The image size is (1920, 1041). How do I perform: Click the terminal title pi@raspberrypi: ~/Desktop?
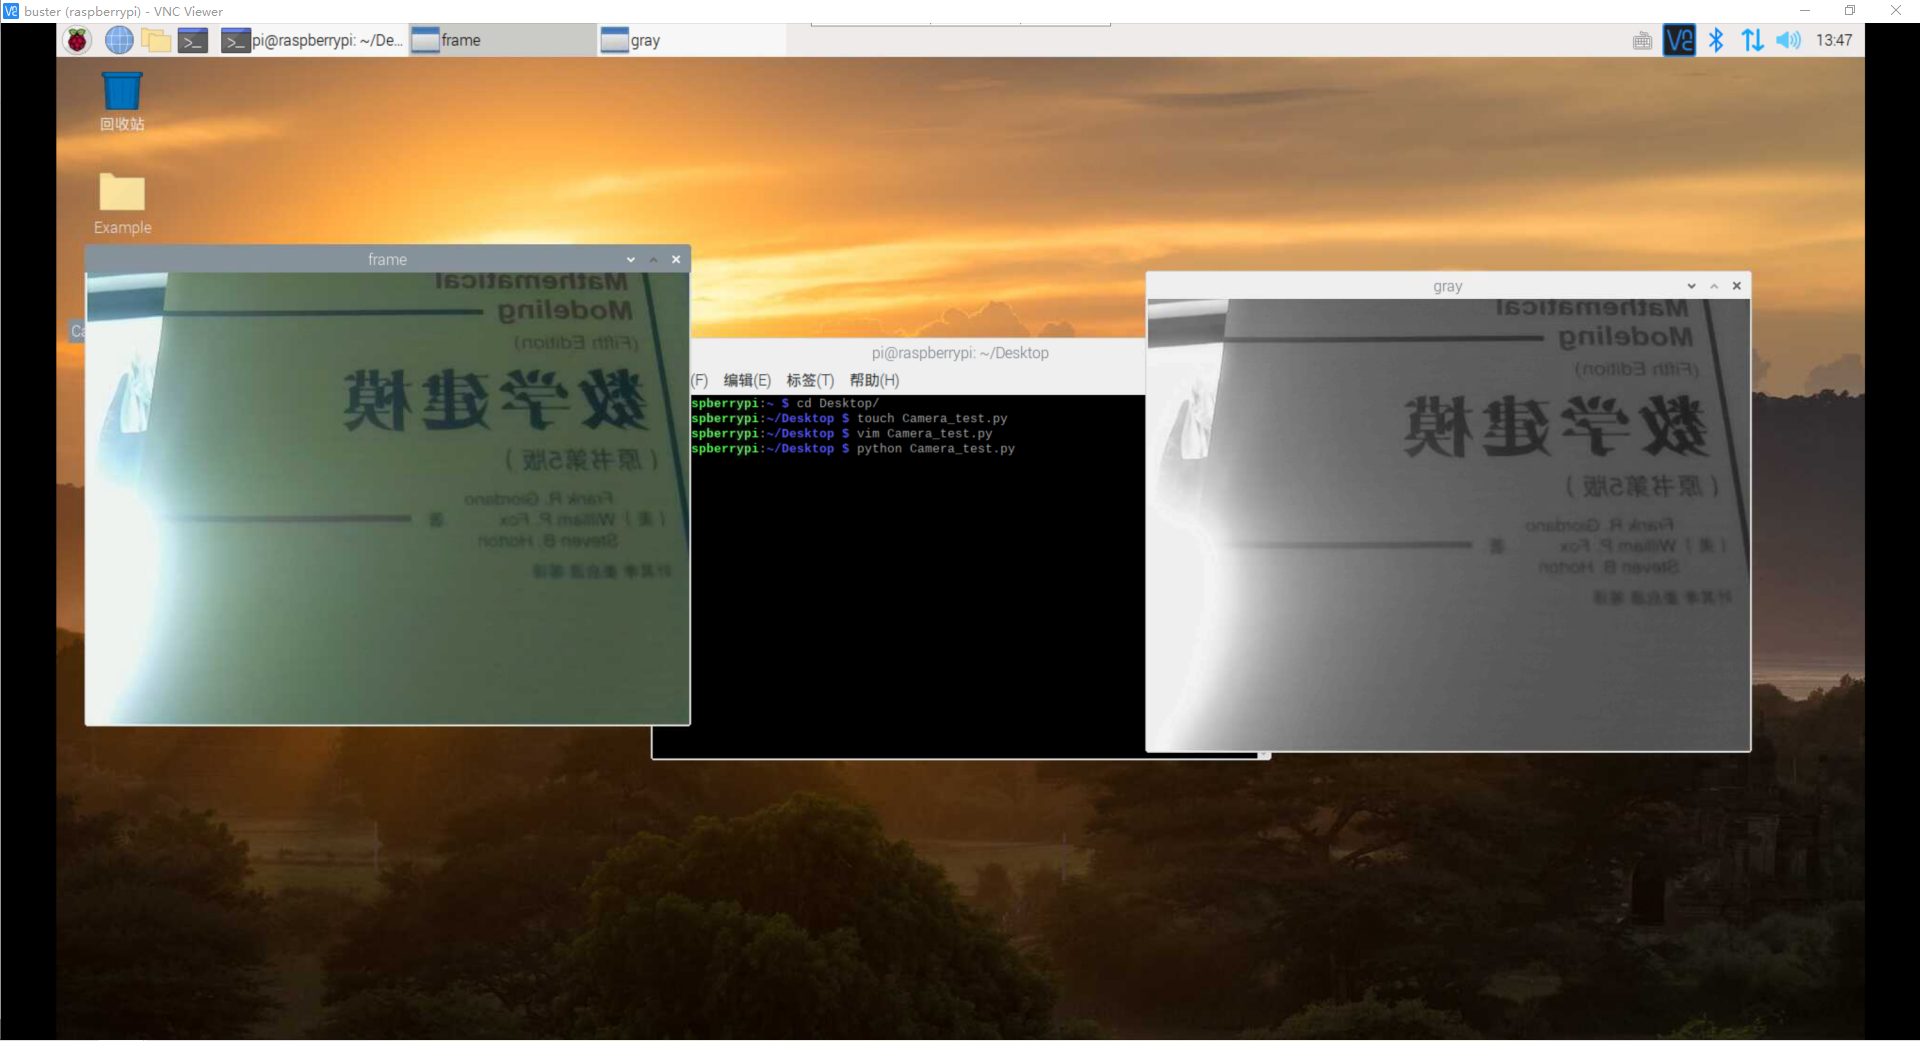[x=960, y=353]
